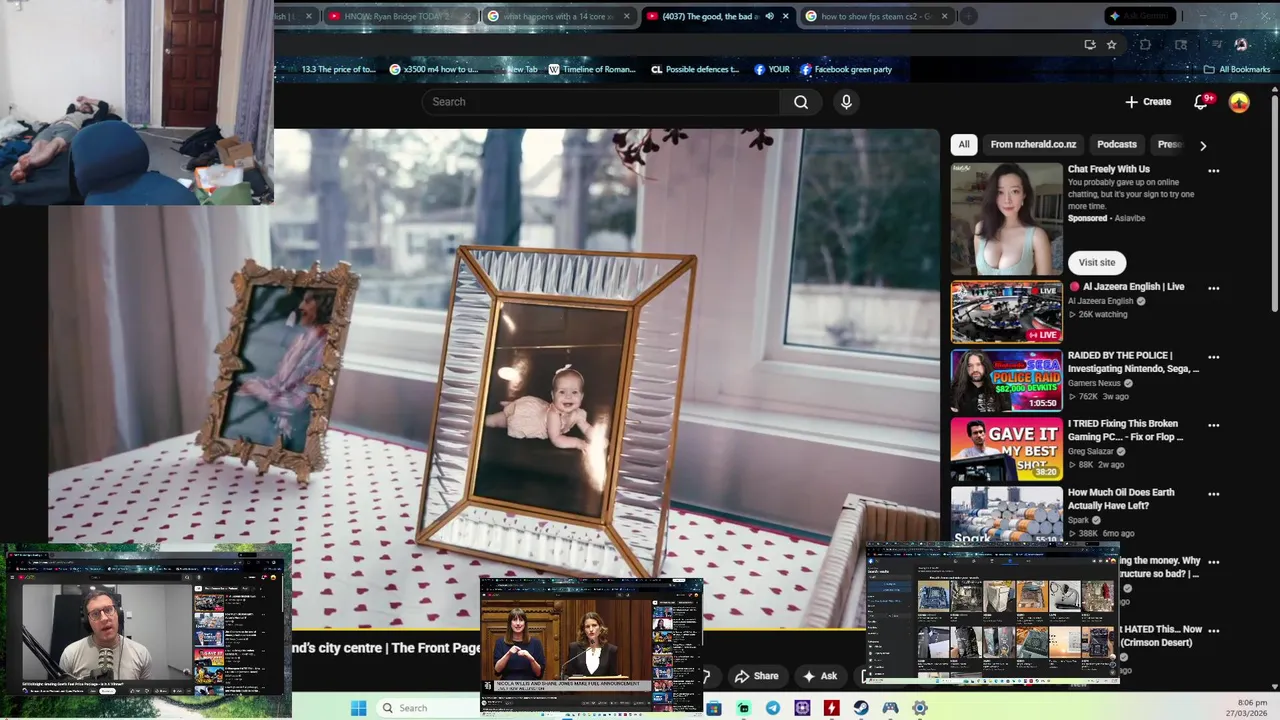Open 'Possible defences t...' bookmark

click(x=695, y=69)
